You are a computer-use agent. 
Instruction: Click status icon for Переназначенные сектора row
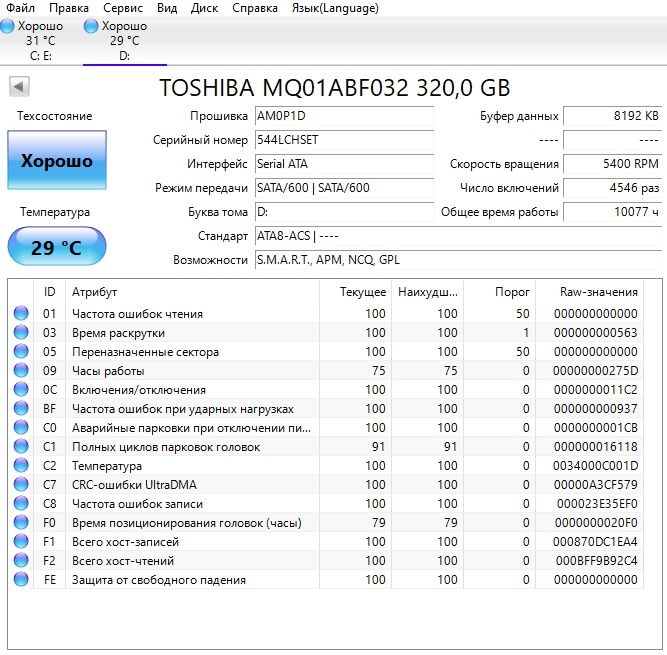(x=21, y=351)
